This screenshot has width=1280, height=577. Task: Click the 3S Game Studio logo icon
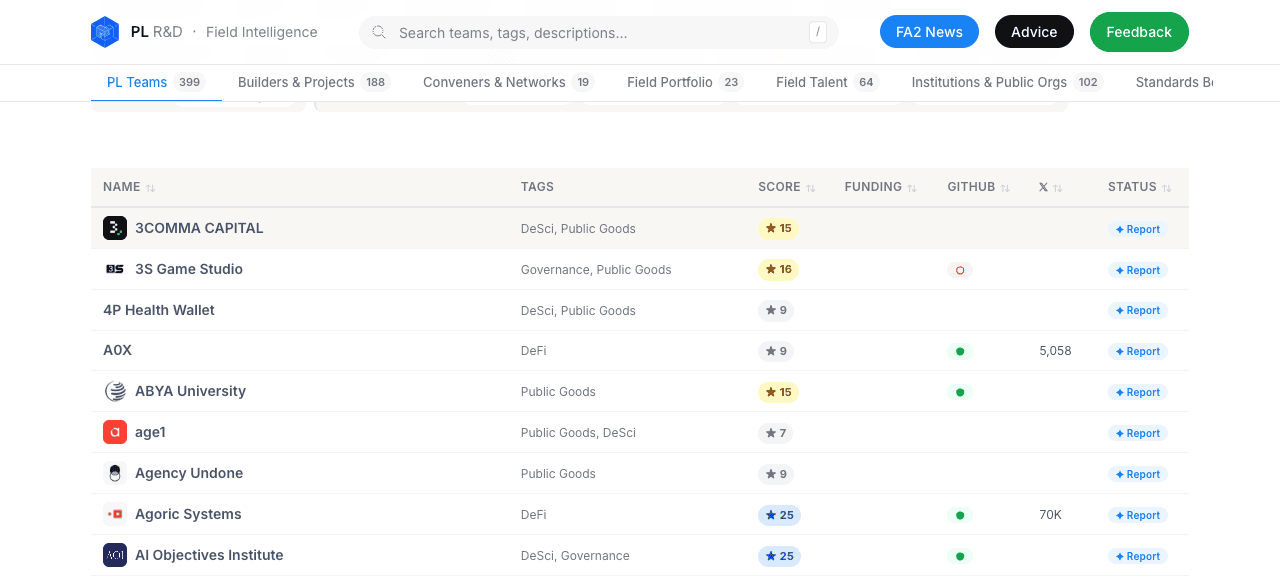pos(115,269)
